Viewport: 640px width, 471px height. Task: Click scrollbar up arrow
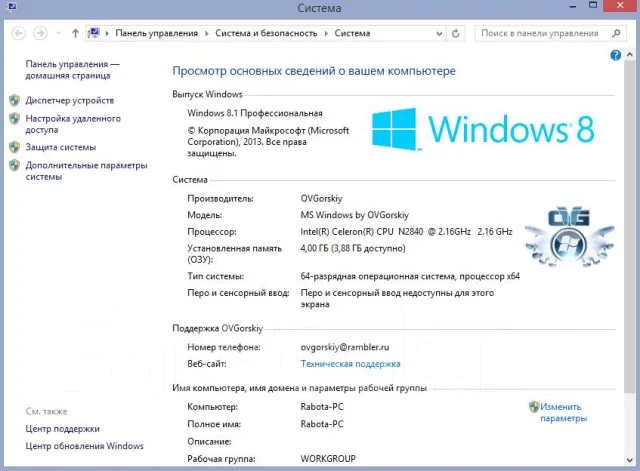pyautogui.click(x=629, y=54)
